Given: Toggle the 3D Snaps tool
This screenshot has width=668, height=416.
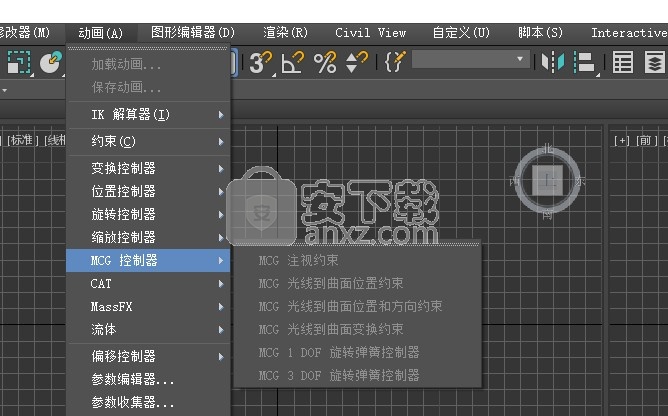Looking at the screenshot, I should (260, 62).
